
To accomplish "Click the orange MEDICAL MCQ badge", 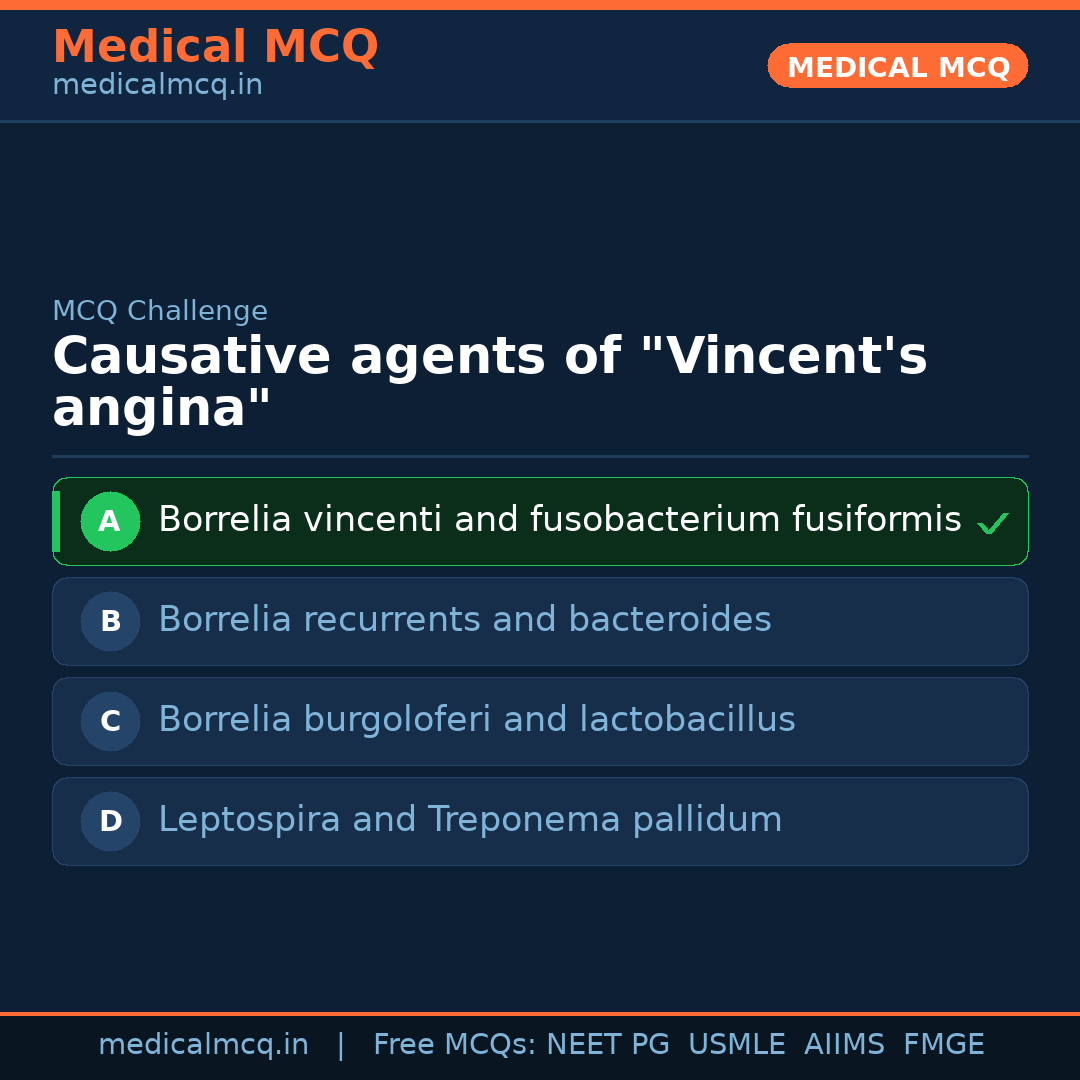I will tap(897, 67).
